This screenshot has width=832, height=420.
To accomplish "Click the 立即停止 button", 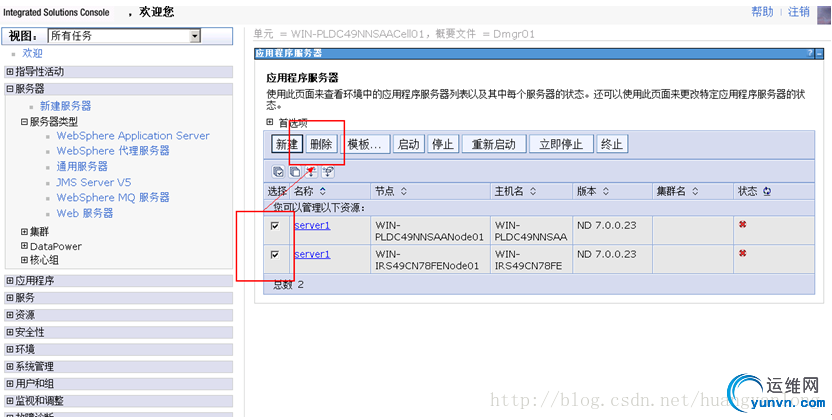I will click(x=561, y=144).
